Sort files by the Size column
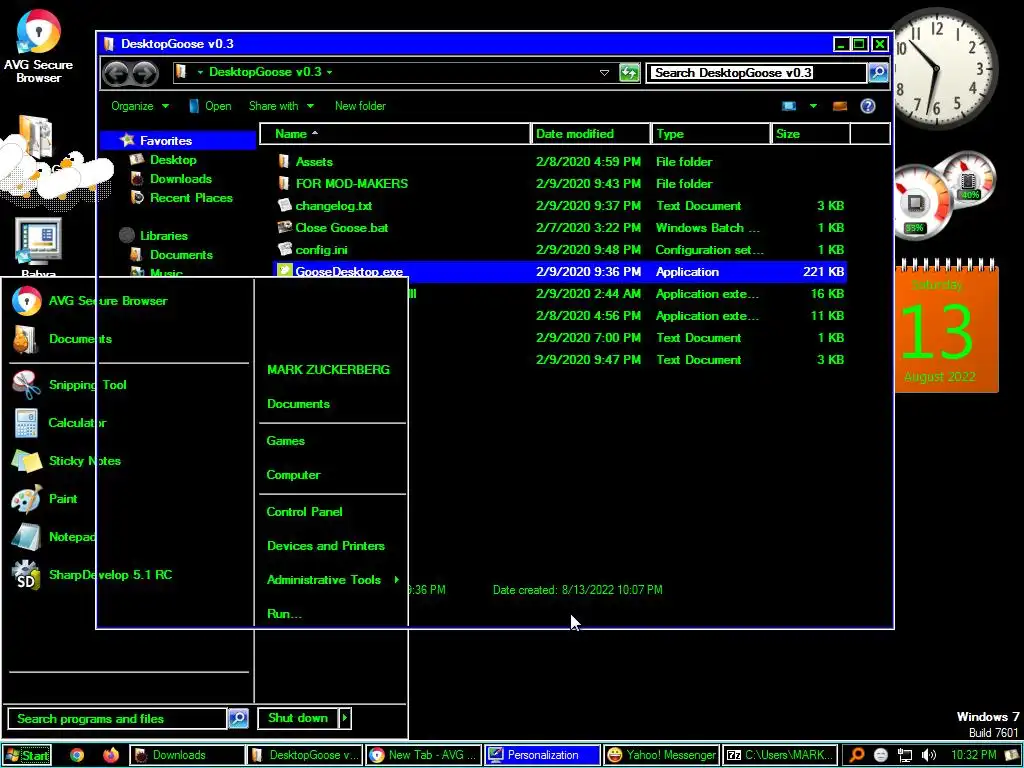This screenshot has height=768, width=1024. [810, 133]
